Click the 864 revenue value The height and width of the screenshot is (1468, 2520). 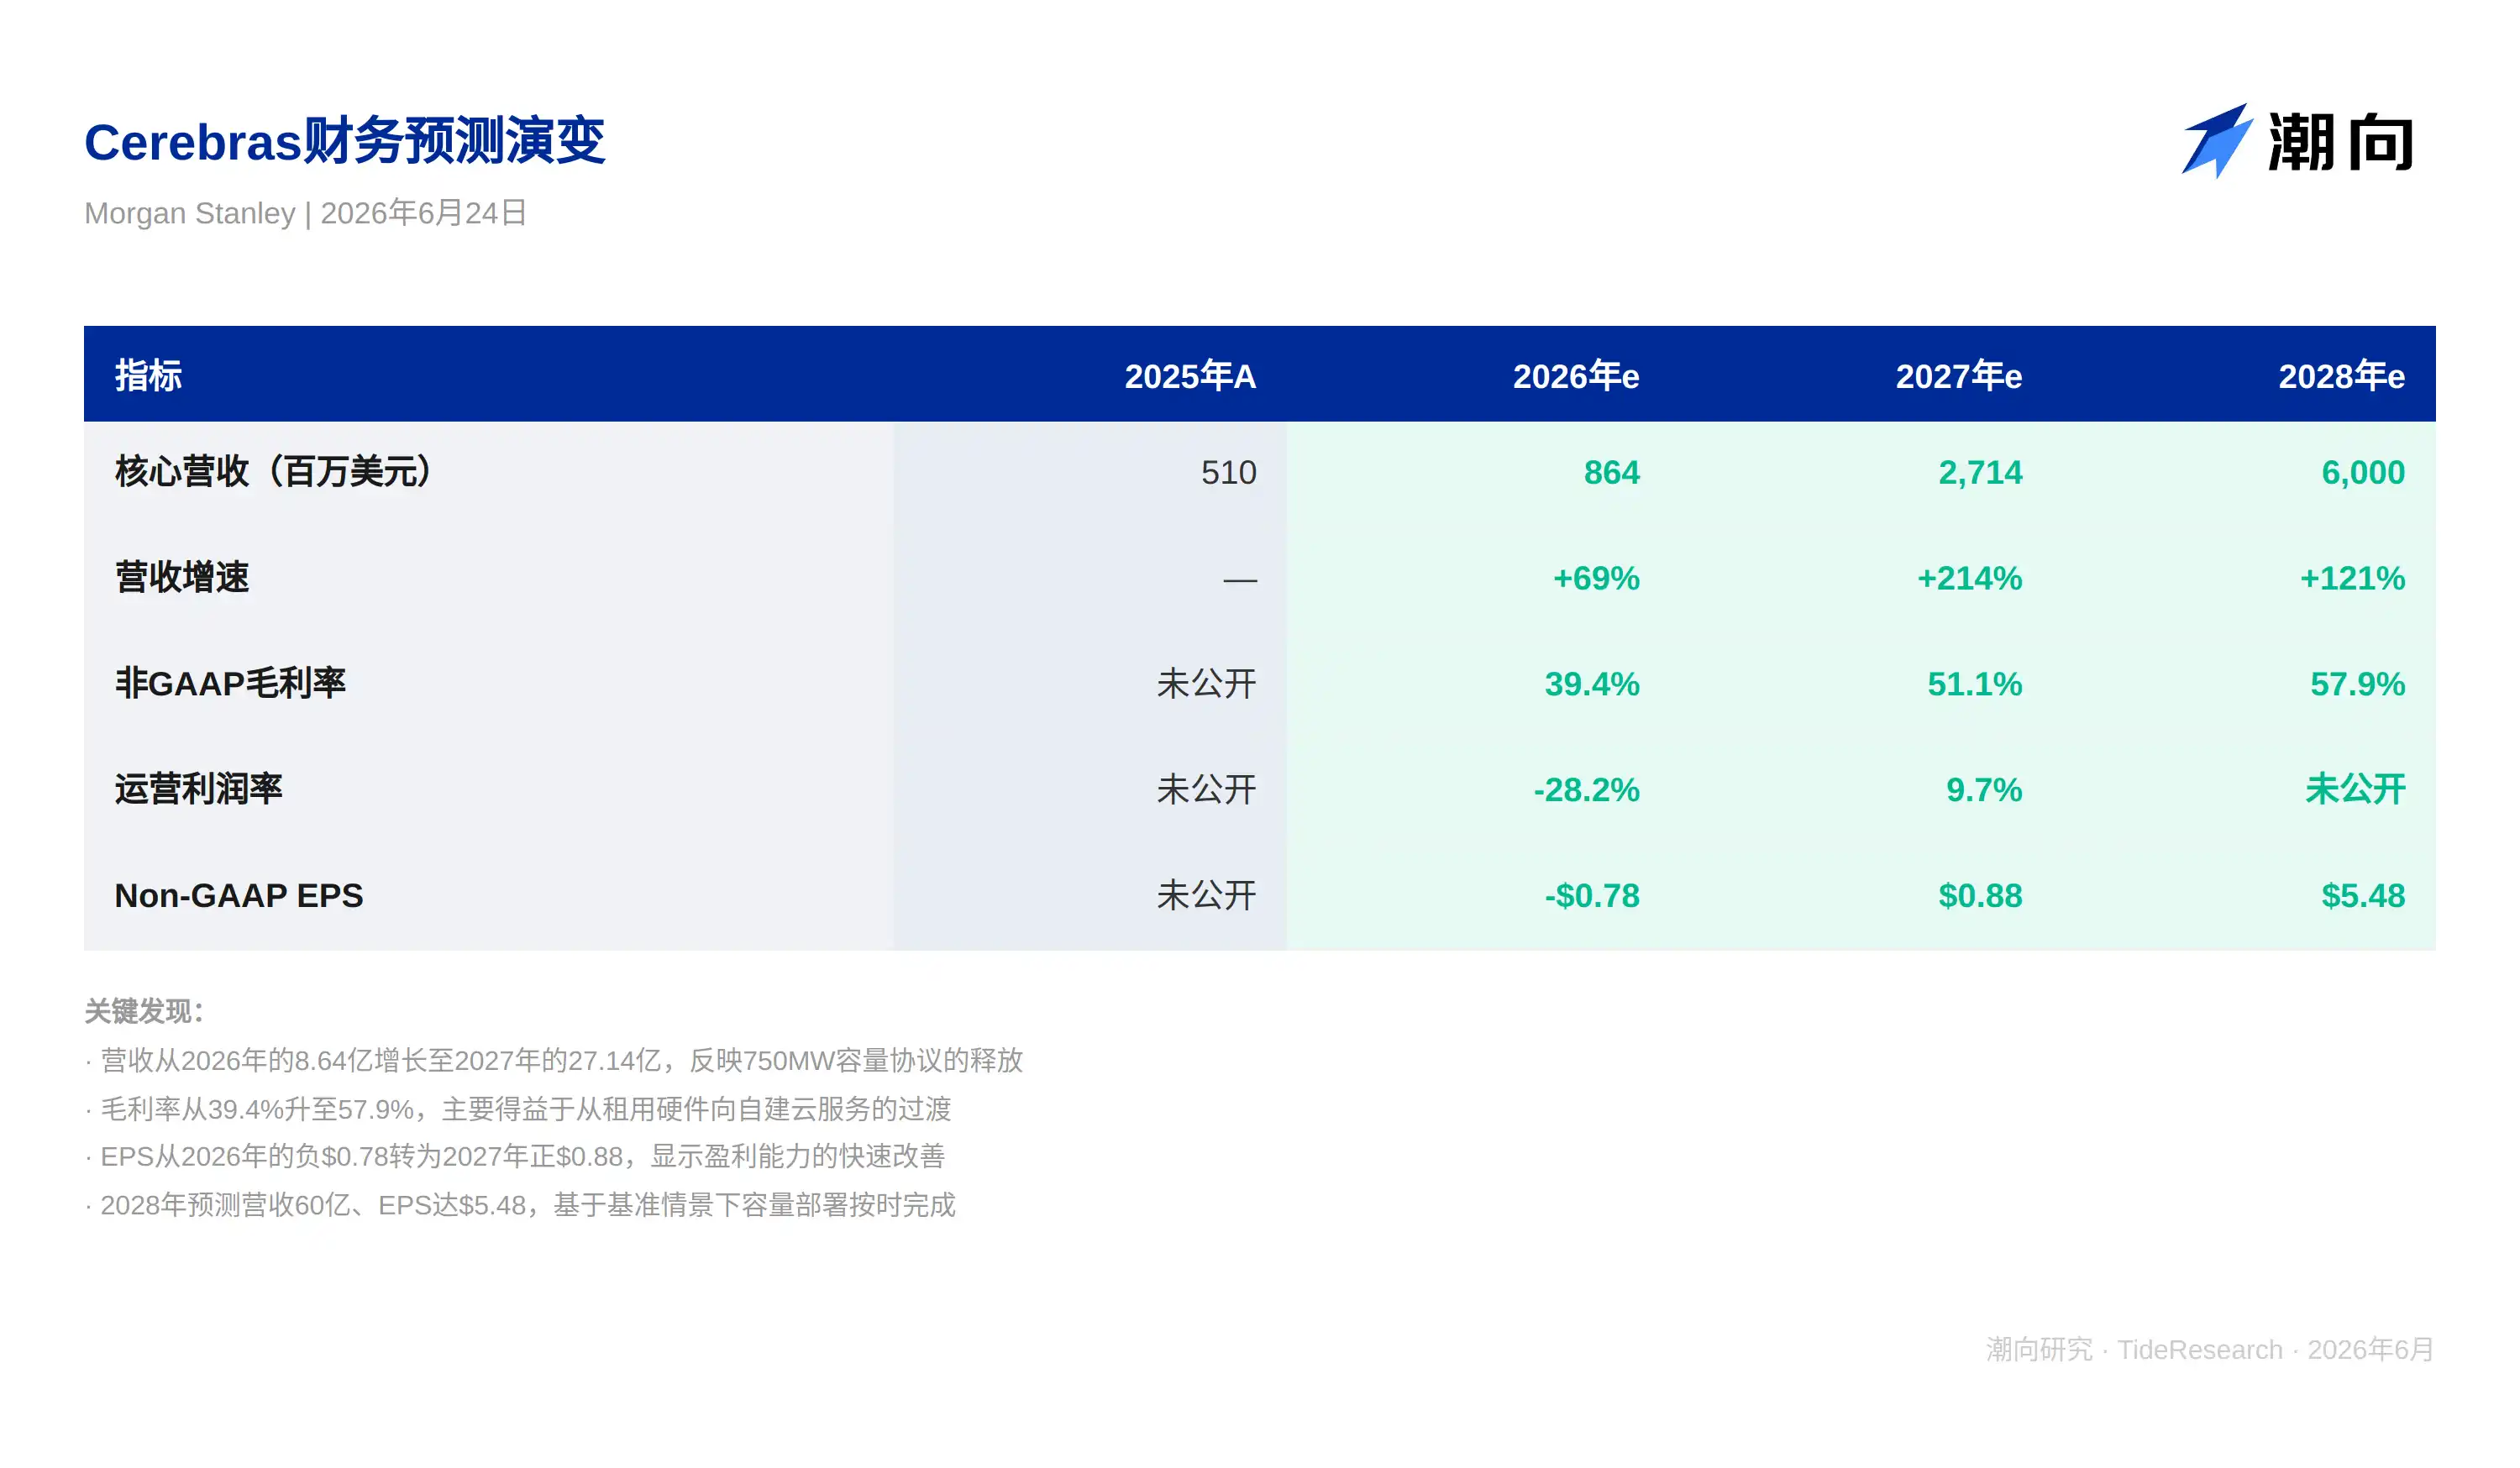pyautogui.click(x=1611, y=472)
